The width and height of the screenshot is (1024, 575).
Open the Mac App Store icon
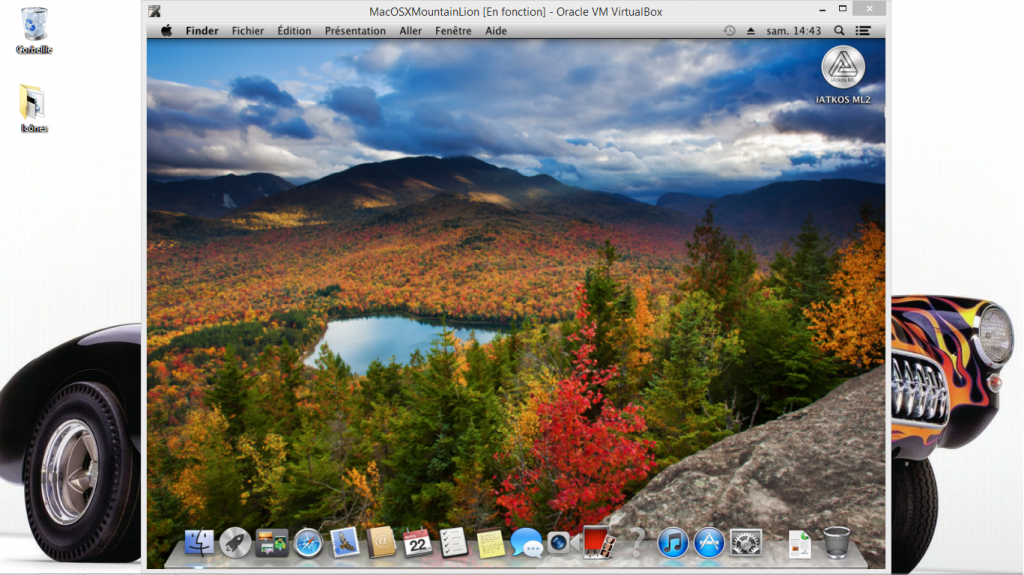point(708,543)
